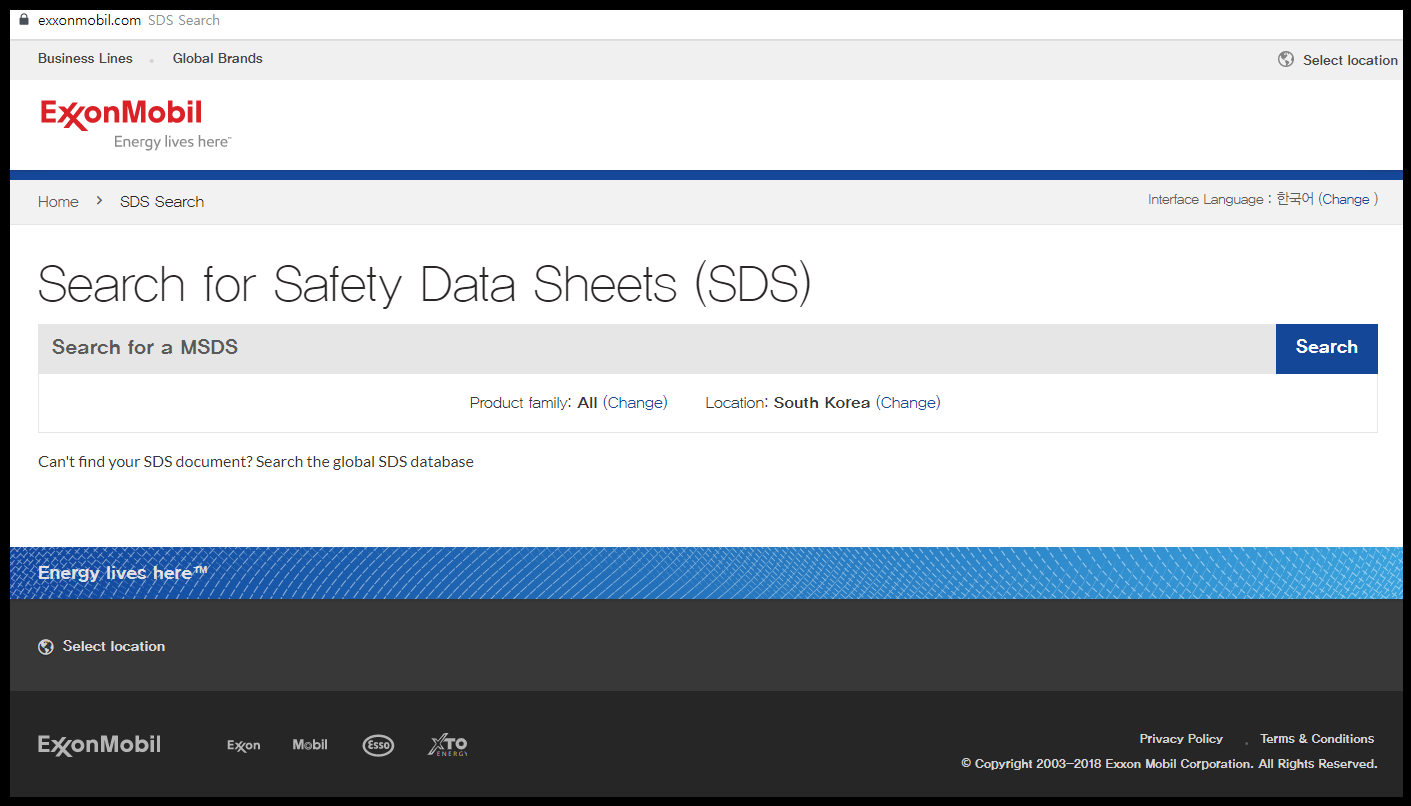Click the padlock icon in the address bar
Viewport: 1411px width, 806px height.
pyautogui.click(x=24, y=19)
